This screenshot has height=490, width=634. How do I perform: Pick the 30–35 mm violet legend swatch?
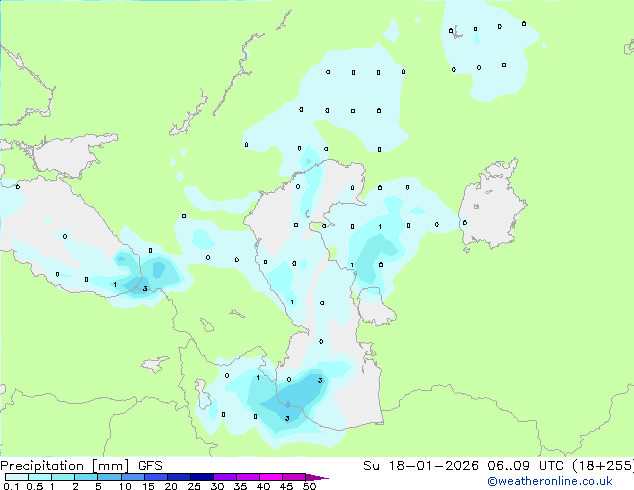pyautogui.click(x=224, y=477)
